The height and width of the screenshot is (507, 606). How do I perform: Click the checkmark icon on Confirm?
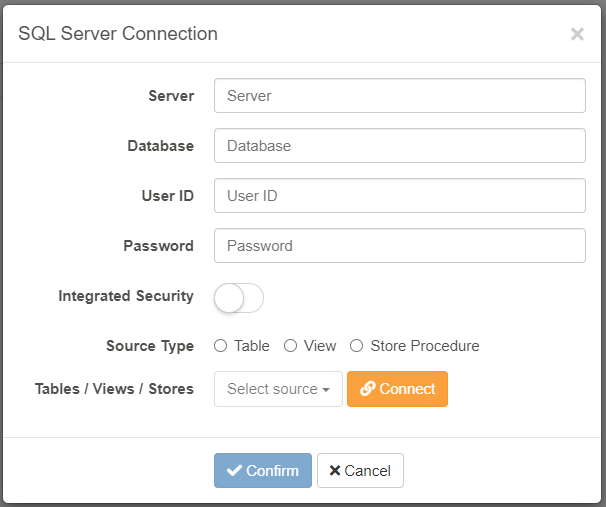(234, 471)
